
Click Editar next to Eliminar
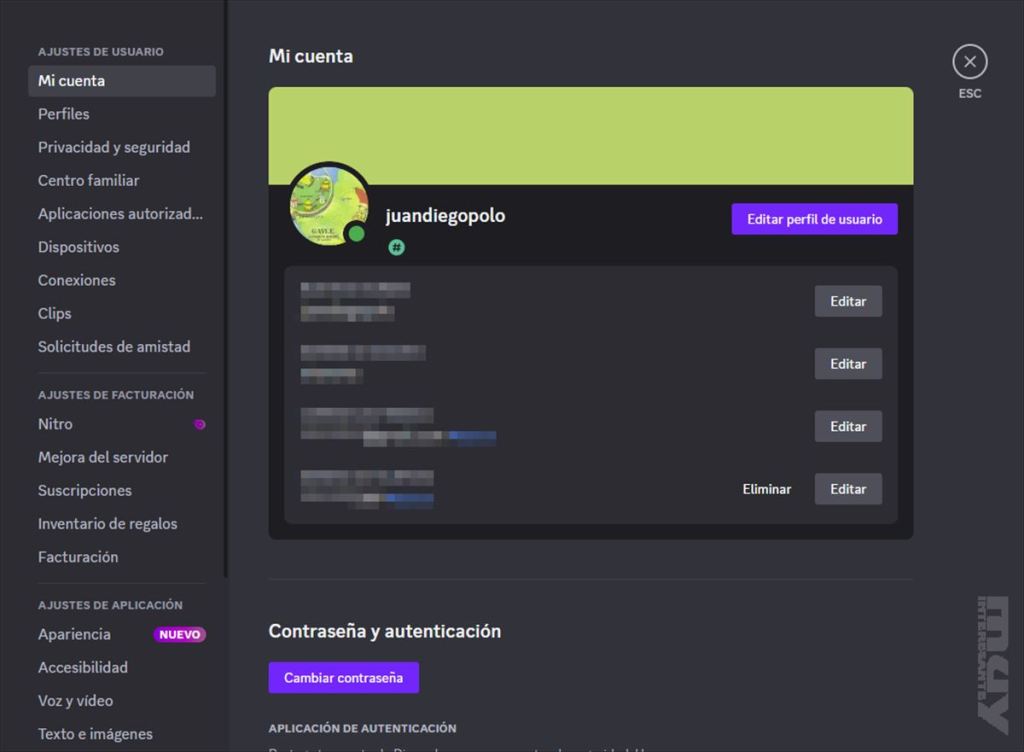[848, 490]
